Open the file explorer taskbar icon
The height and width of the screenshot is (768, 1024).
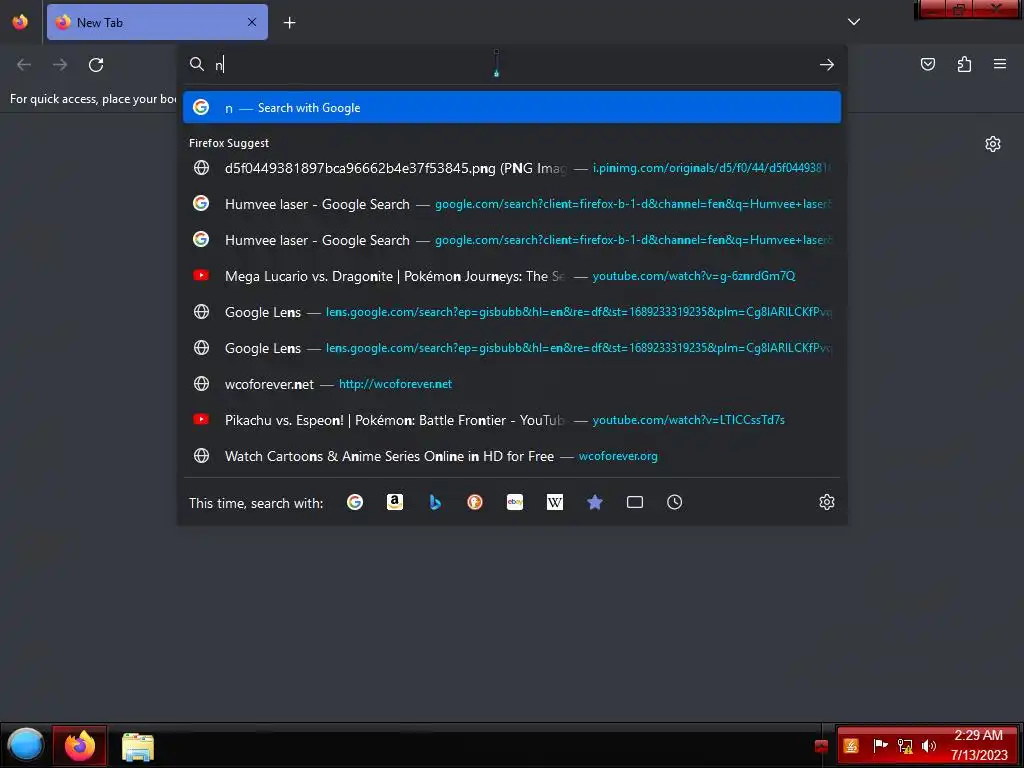(138, 746)
